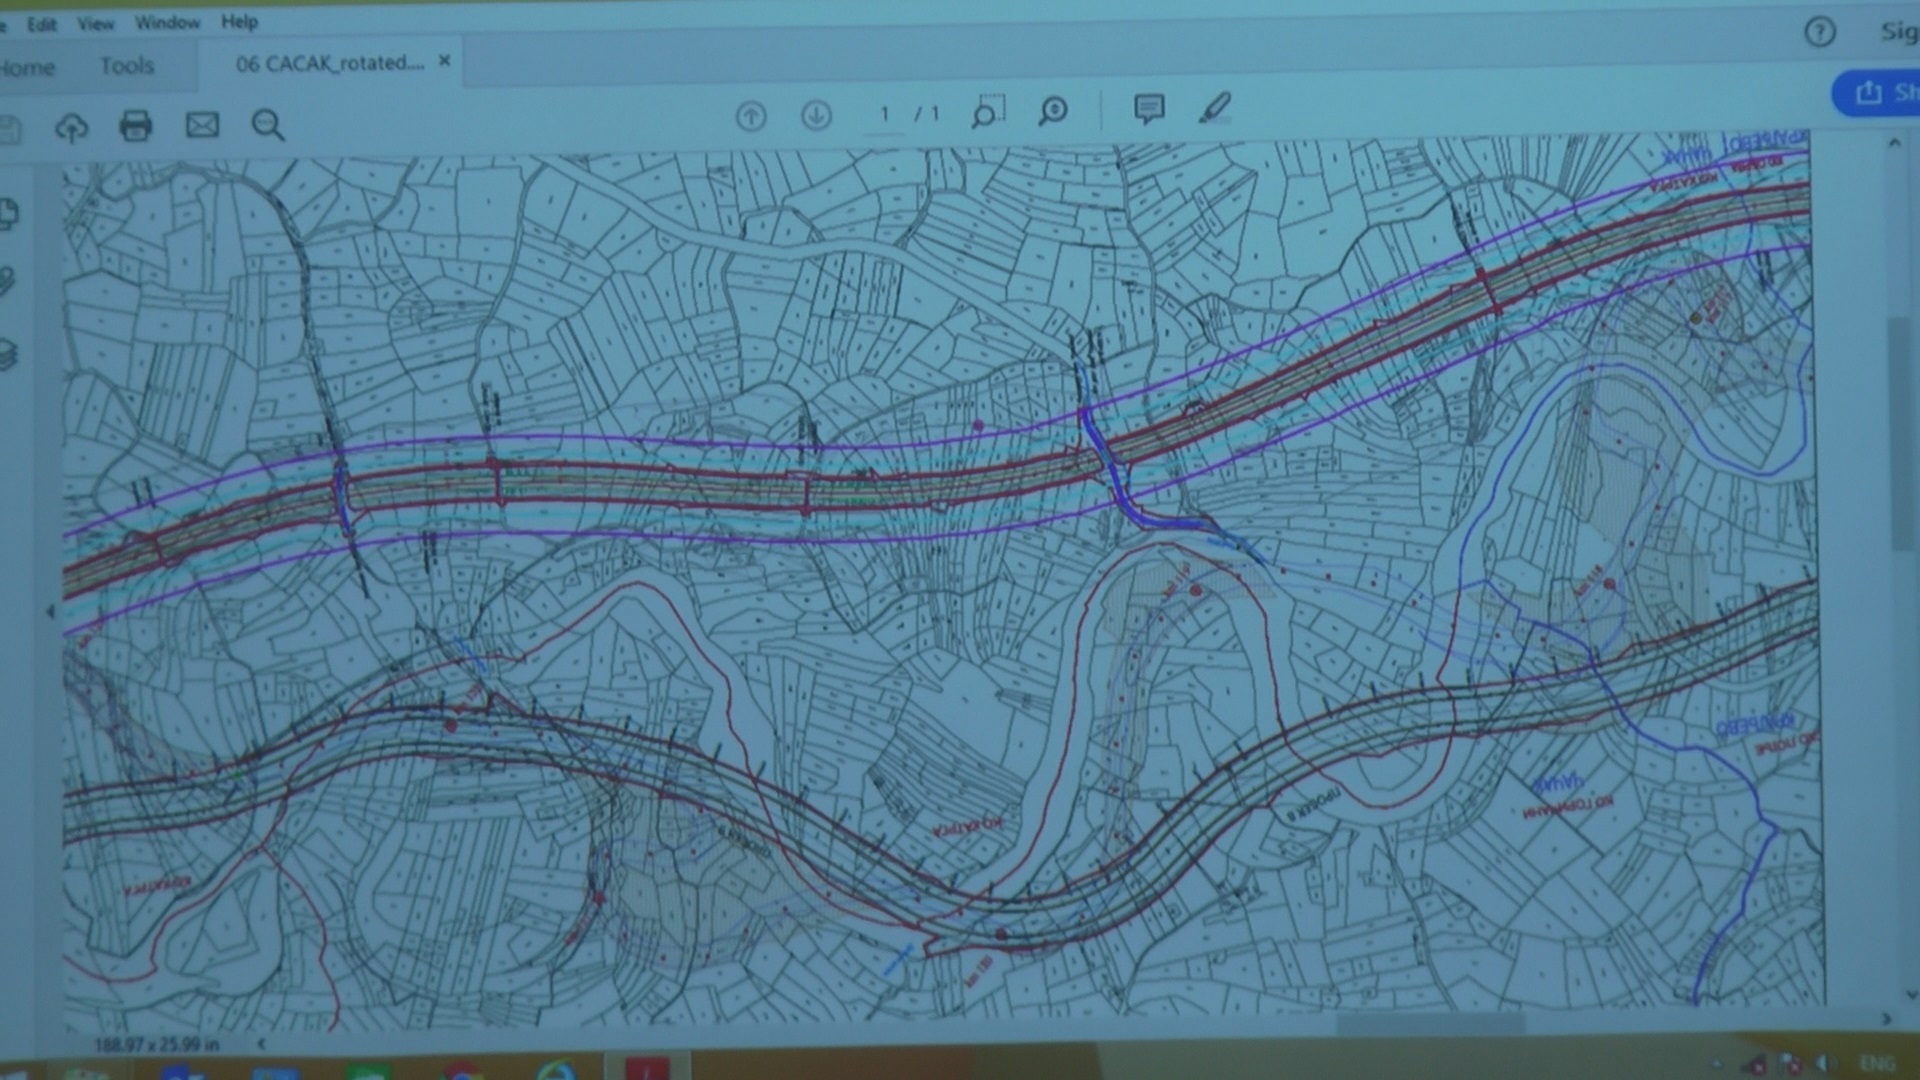
Task: Open the find text magnifier icon
Action: 268,125
